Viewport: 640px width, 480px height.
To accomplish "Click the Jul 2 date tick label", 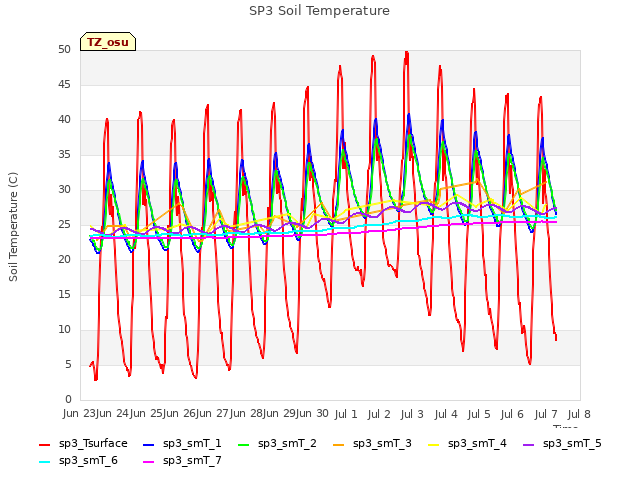I will [x=379, y=414].
